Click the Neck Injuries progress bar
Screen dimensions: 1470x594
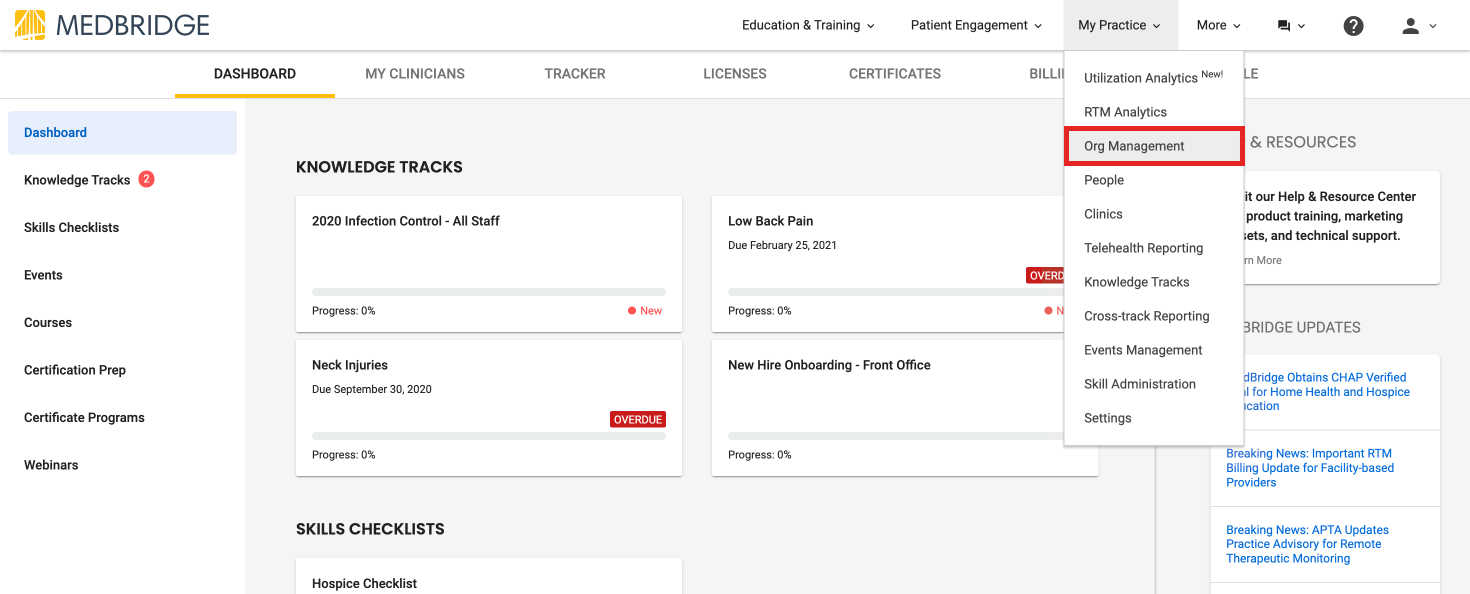tap(489, 436)
